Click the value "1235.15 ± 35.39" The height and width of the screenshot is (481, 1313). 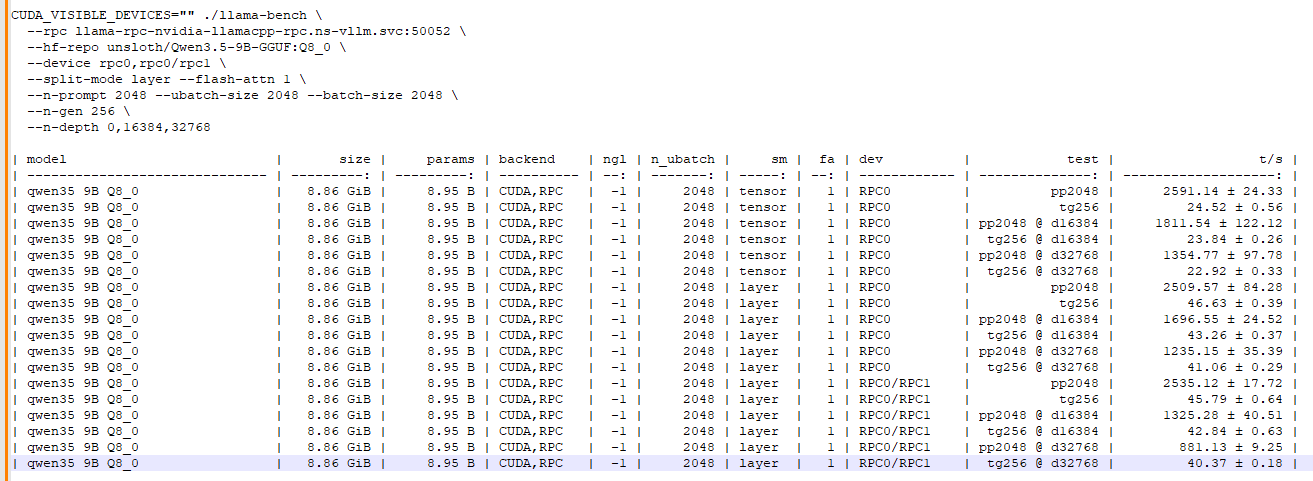pyautogui.click(x=1223, y=351)
